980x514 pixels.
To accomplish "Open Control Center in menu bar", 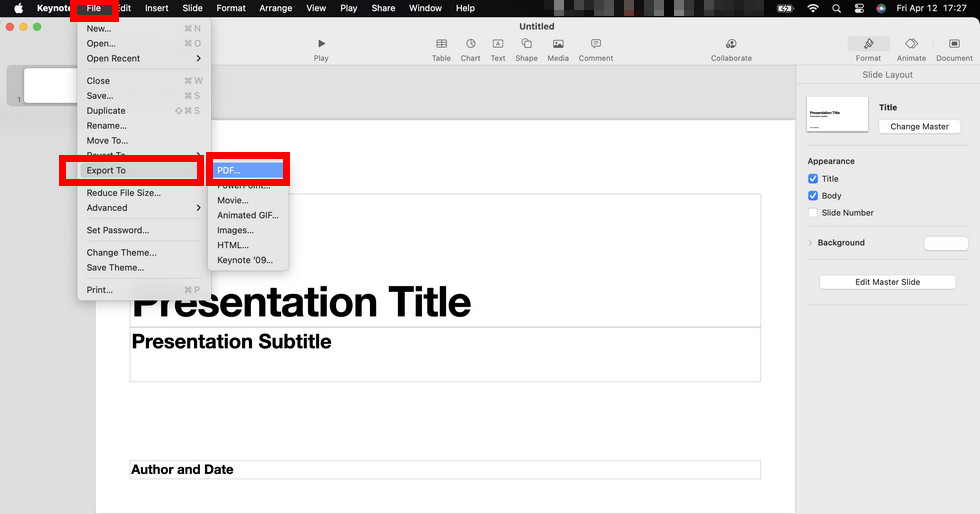I will [x=859, y=8].
